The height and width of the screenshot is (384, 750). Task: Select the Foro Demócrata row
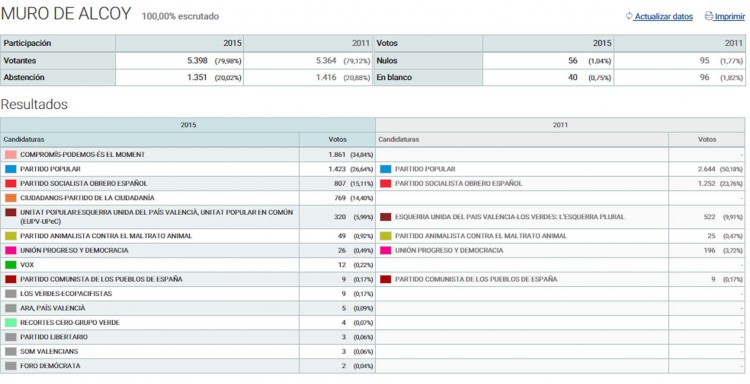[188, 366]
